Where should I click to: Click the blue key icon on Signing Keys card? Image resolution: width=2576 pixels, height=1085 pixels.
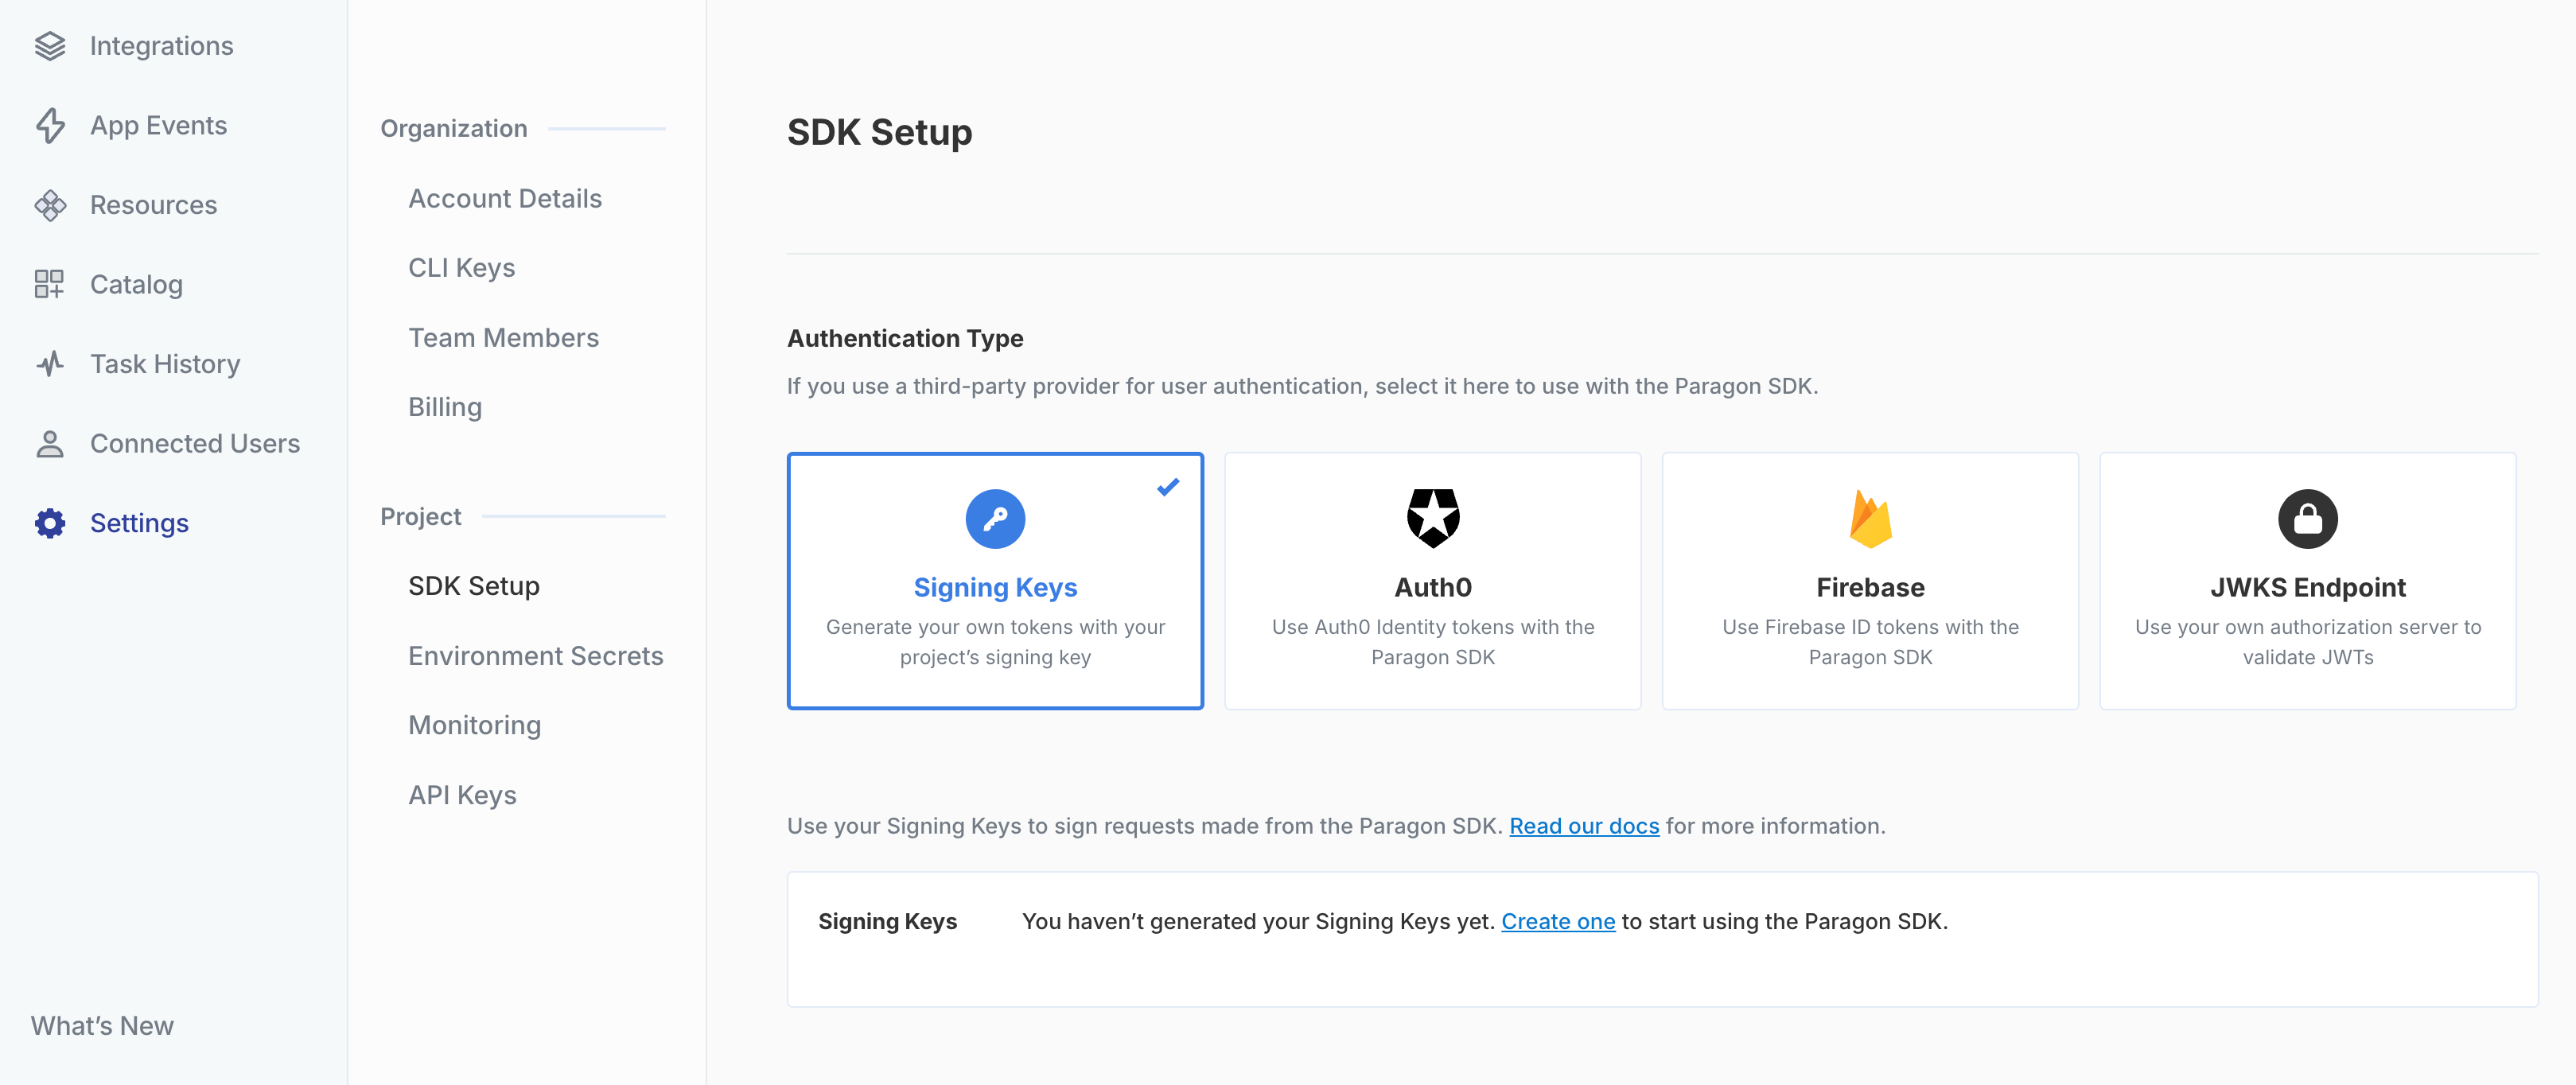click(x=995, y=519)
